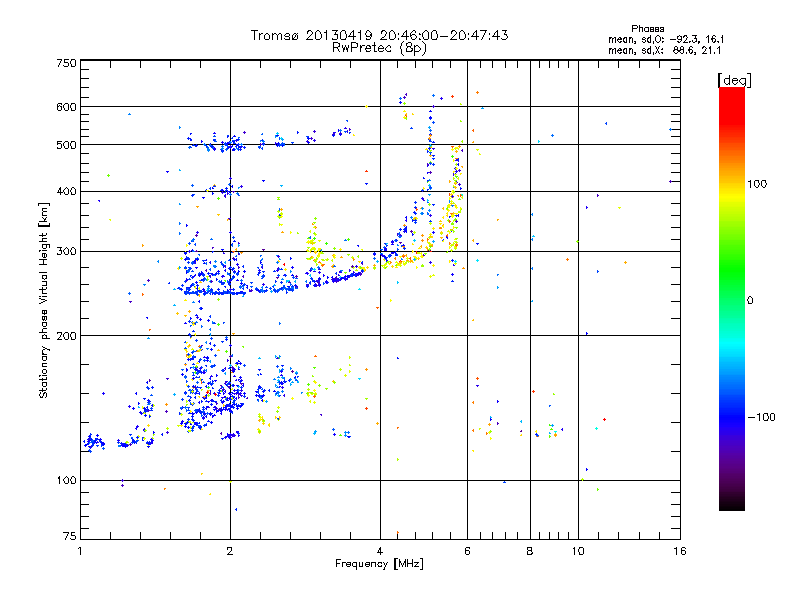Click the "RwPretec (8p)" subtitle
This screenshot has height=600, width=800.
379,48
